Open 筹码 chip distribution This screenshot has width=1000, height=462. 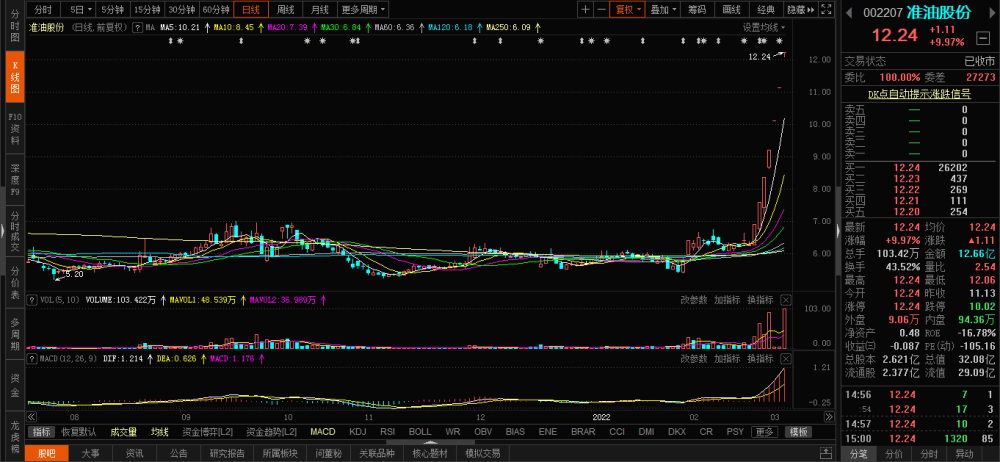pos(698,10)
